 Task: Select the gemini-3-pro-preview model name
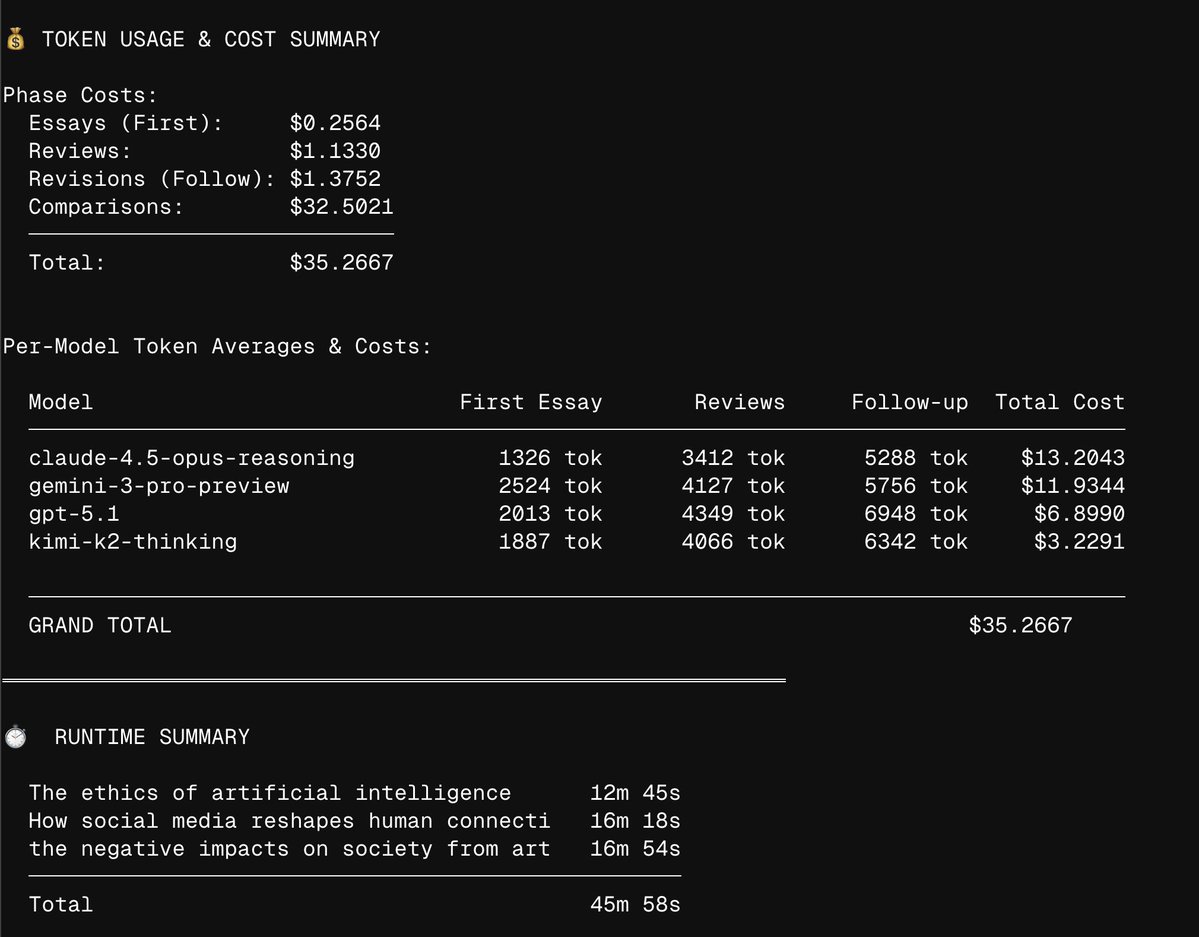(x=158, y=486)
